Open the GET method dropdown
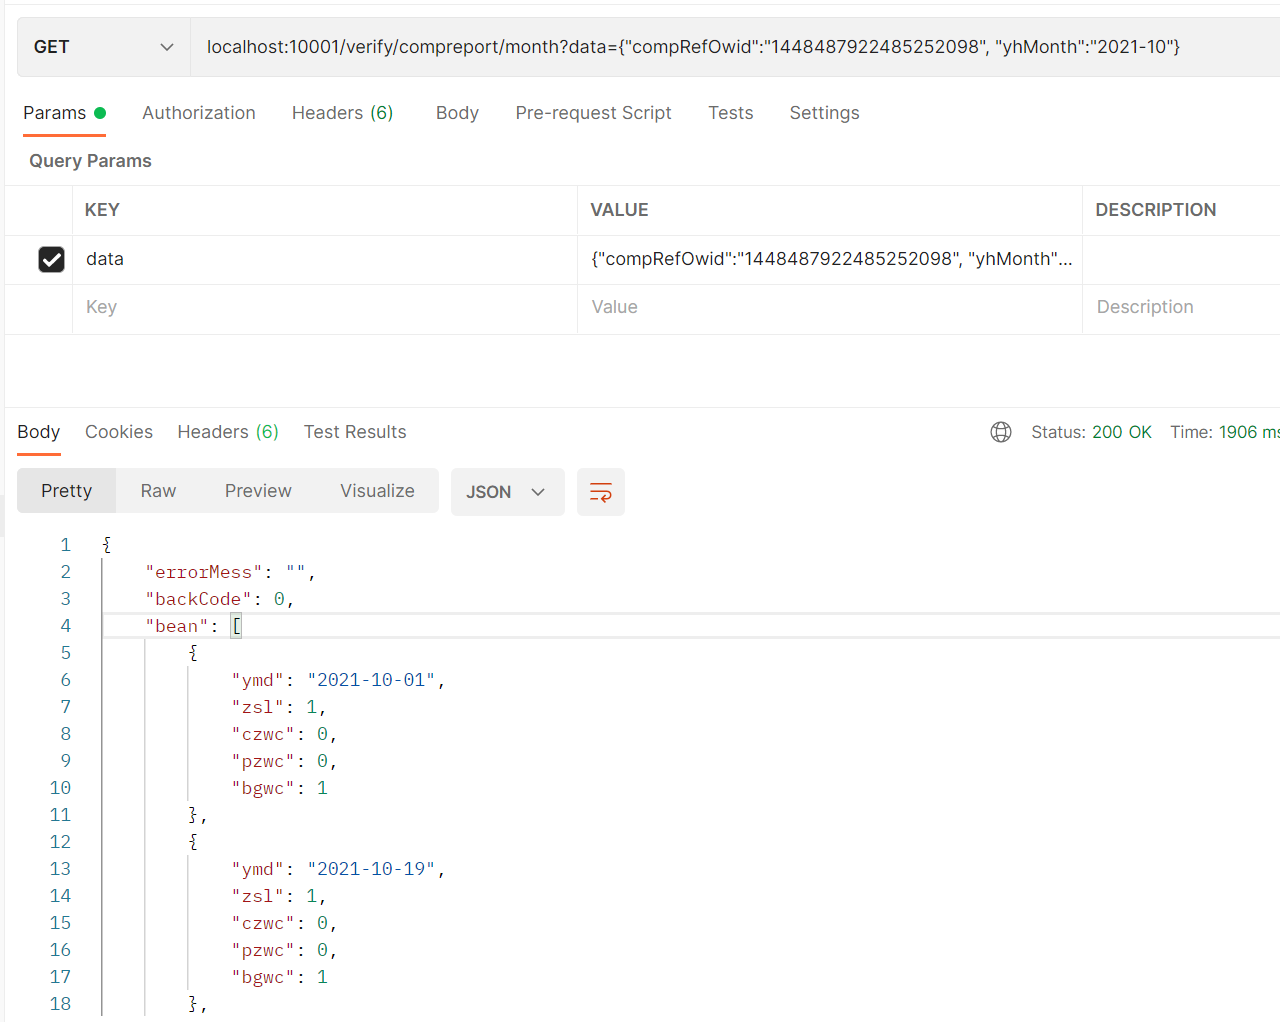This screenshot has height=1022, width=1280. coord(104,47)
